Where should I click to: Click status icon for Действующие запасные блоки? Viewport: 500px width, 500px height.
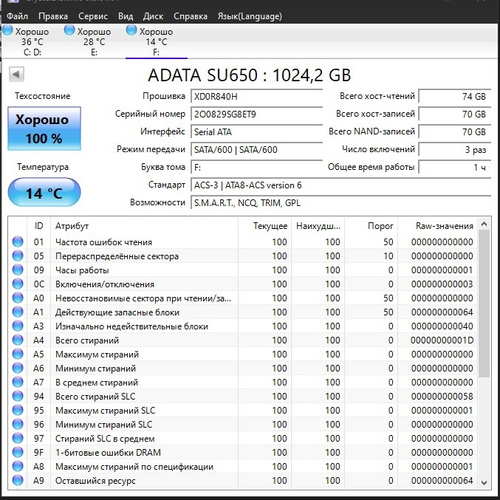(18, 312)
